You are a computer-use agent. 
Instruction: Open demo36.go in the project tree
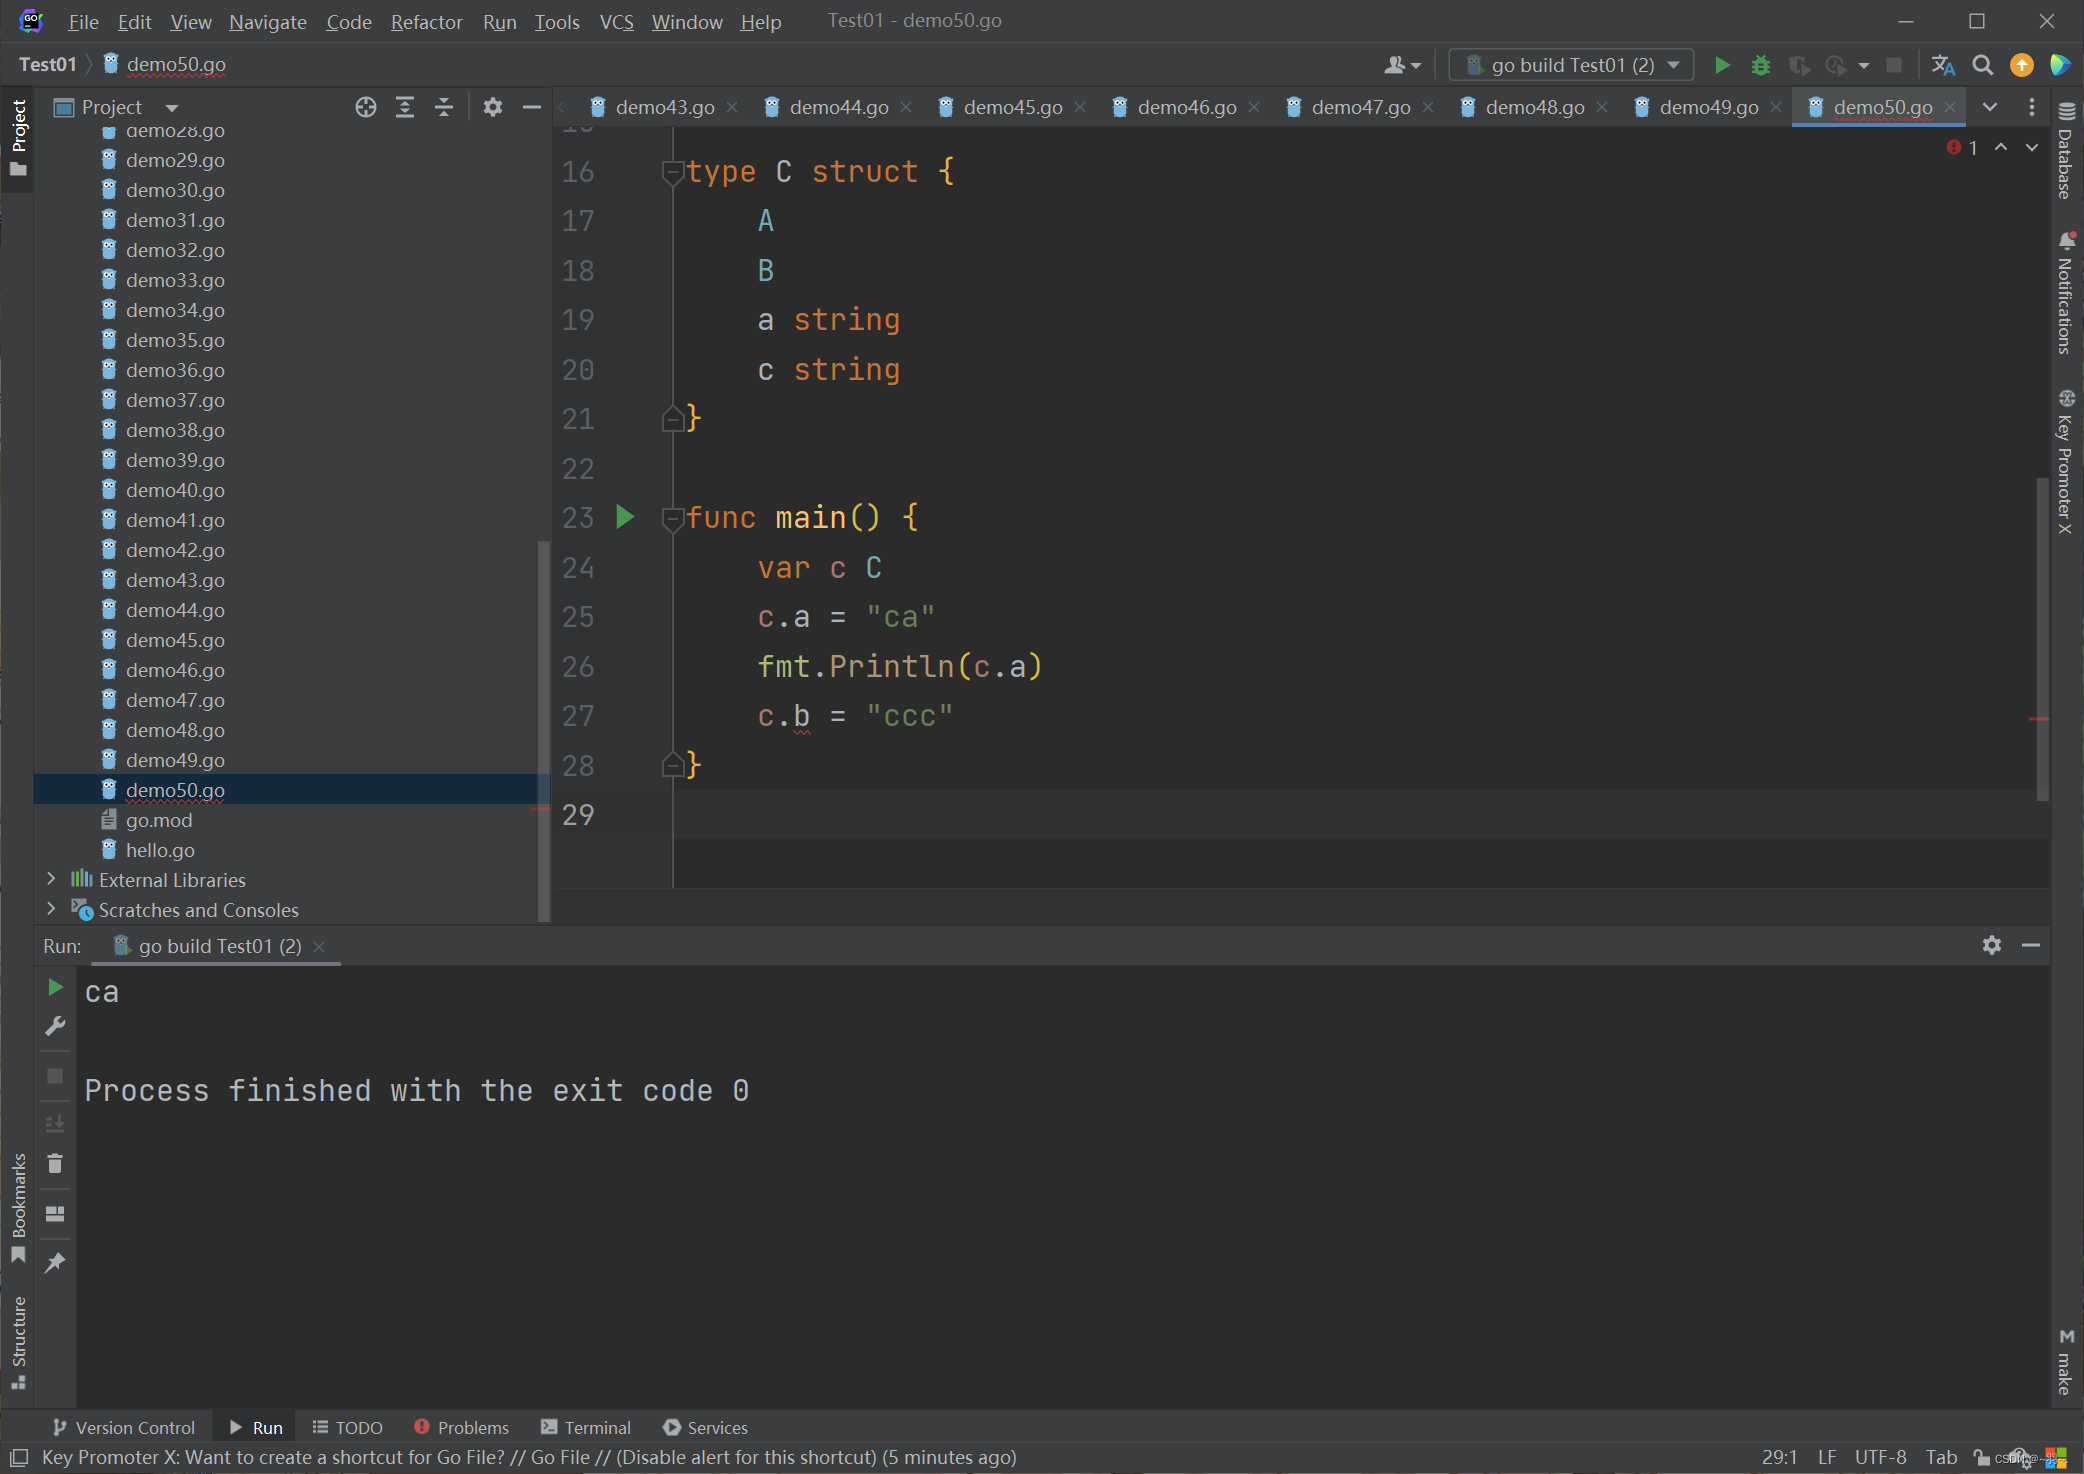[x=175, y=370]
